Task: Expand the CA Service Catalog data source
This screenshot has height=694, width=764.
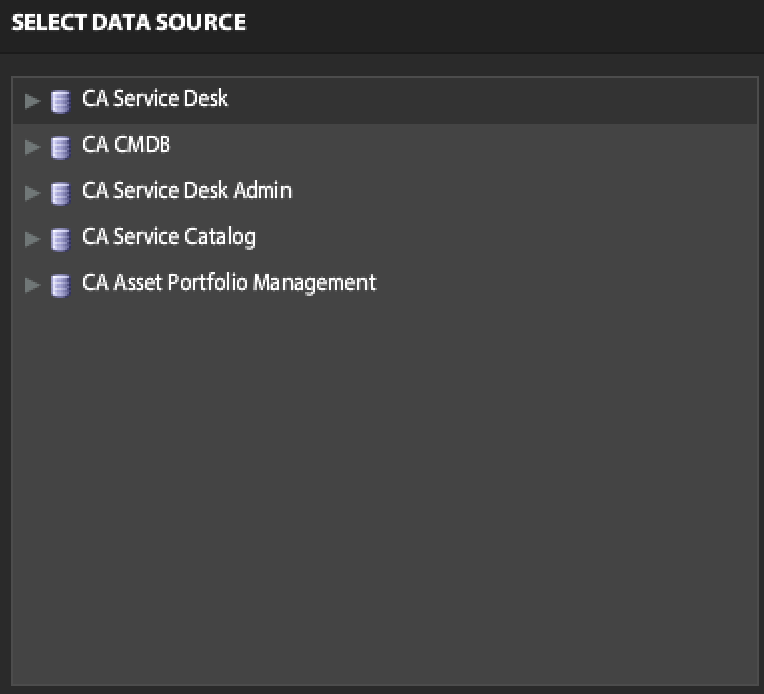Action: coord(32,239)
